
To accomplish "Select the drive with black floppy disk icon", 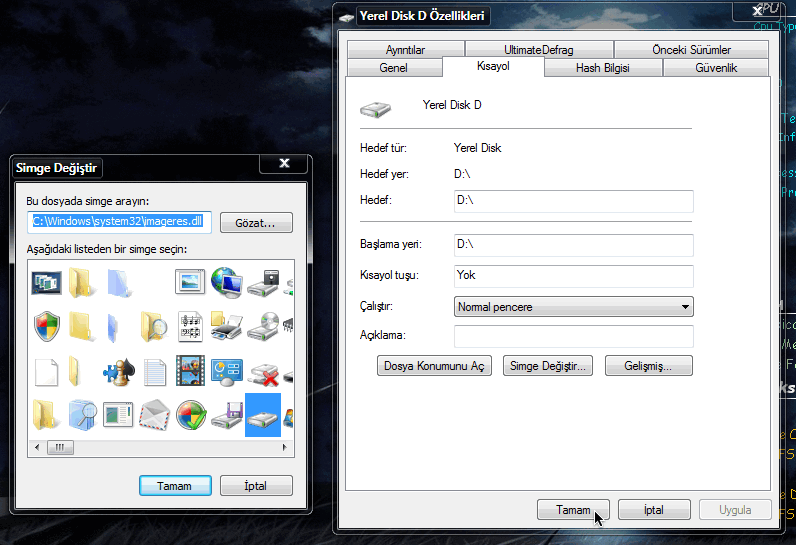I will 263,283.
